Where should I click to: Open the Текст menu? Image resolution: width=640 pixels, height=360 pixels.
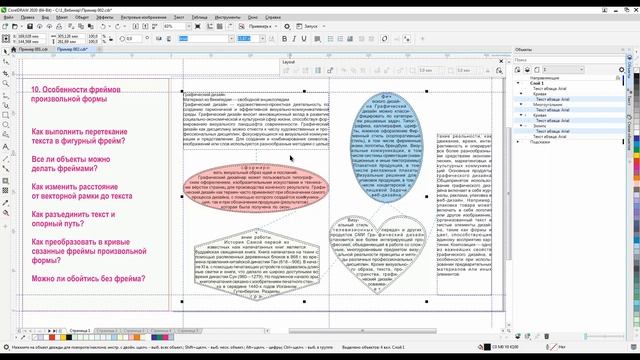[x=179, y=18]
